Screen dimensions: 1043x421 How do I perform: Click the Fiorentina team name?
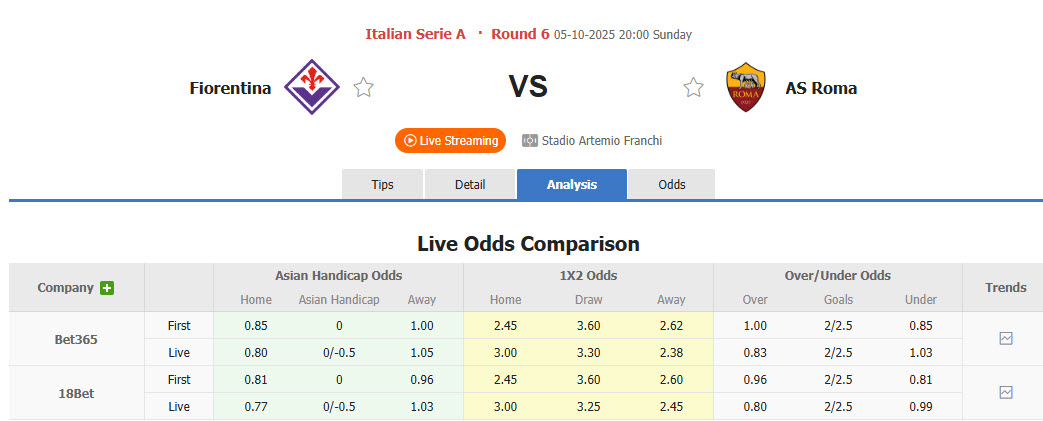click(x=230, y=88)
